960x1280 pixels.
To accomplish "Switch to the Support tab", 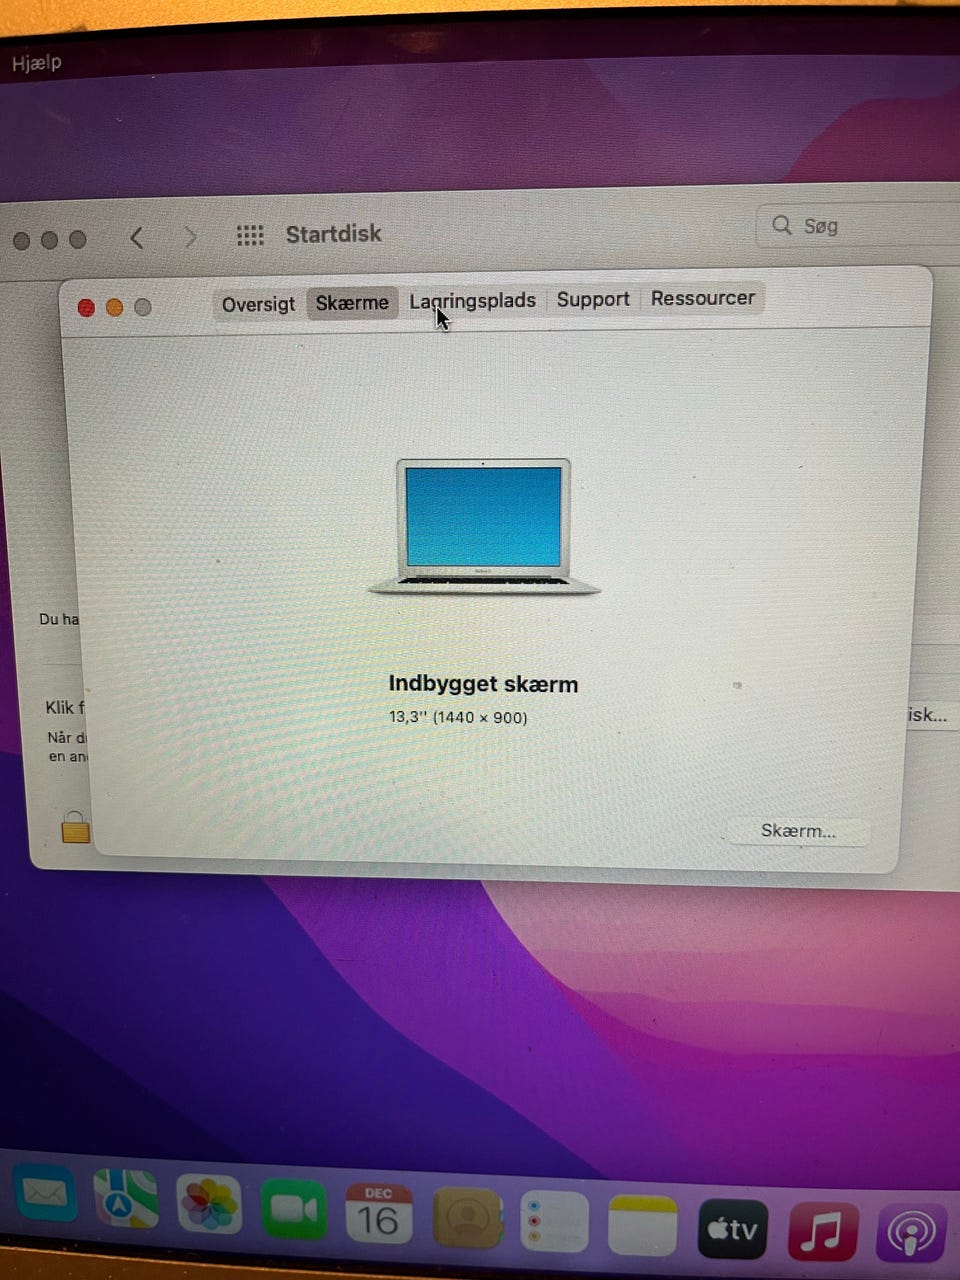I will (593, 299).
